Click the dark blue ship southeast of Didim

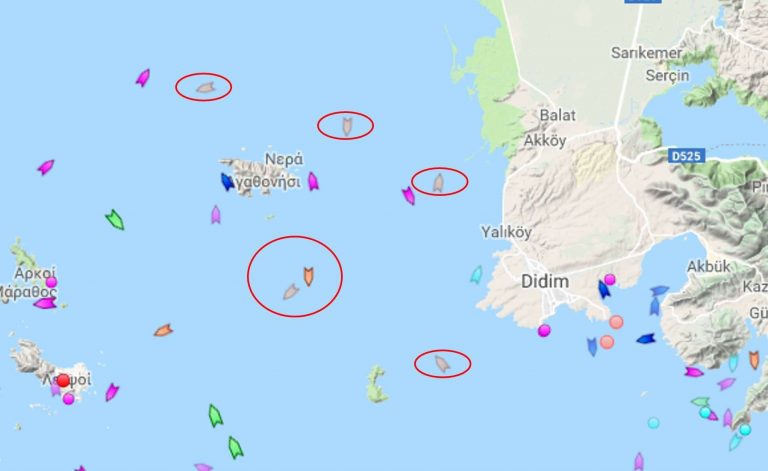point(646,338)
